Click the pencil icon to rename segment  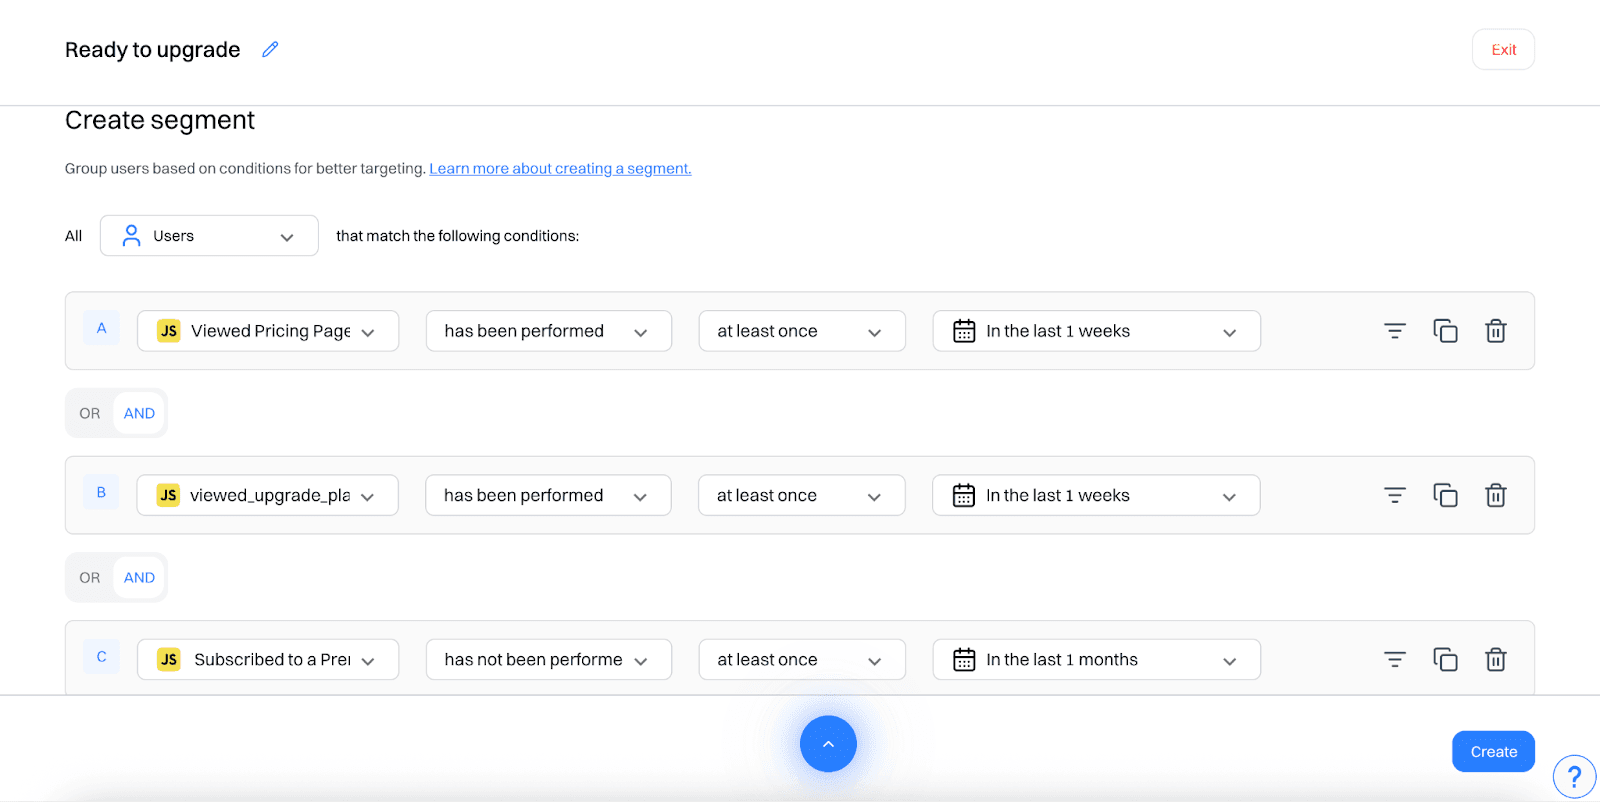(x=270, y=50)
